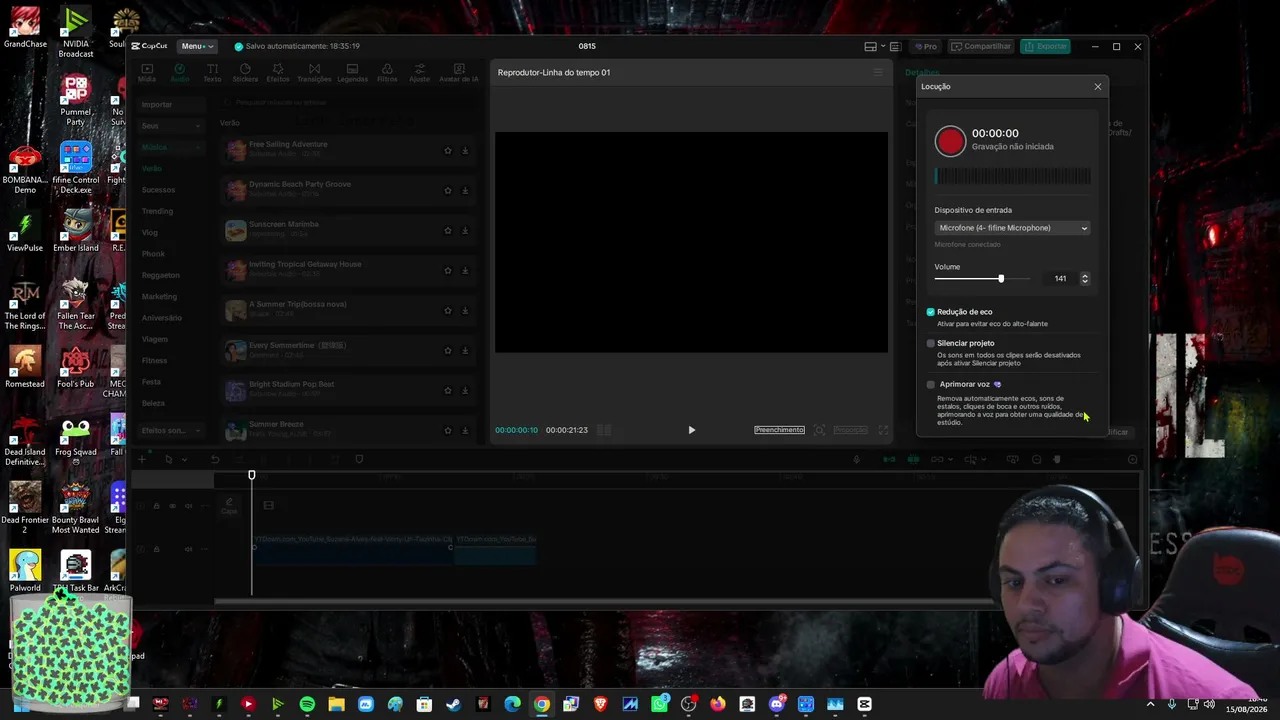Select the Trending music category
1280x720 pixels.
pos(157,211)
